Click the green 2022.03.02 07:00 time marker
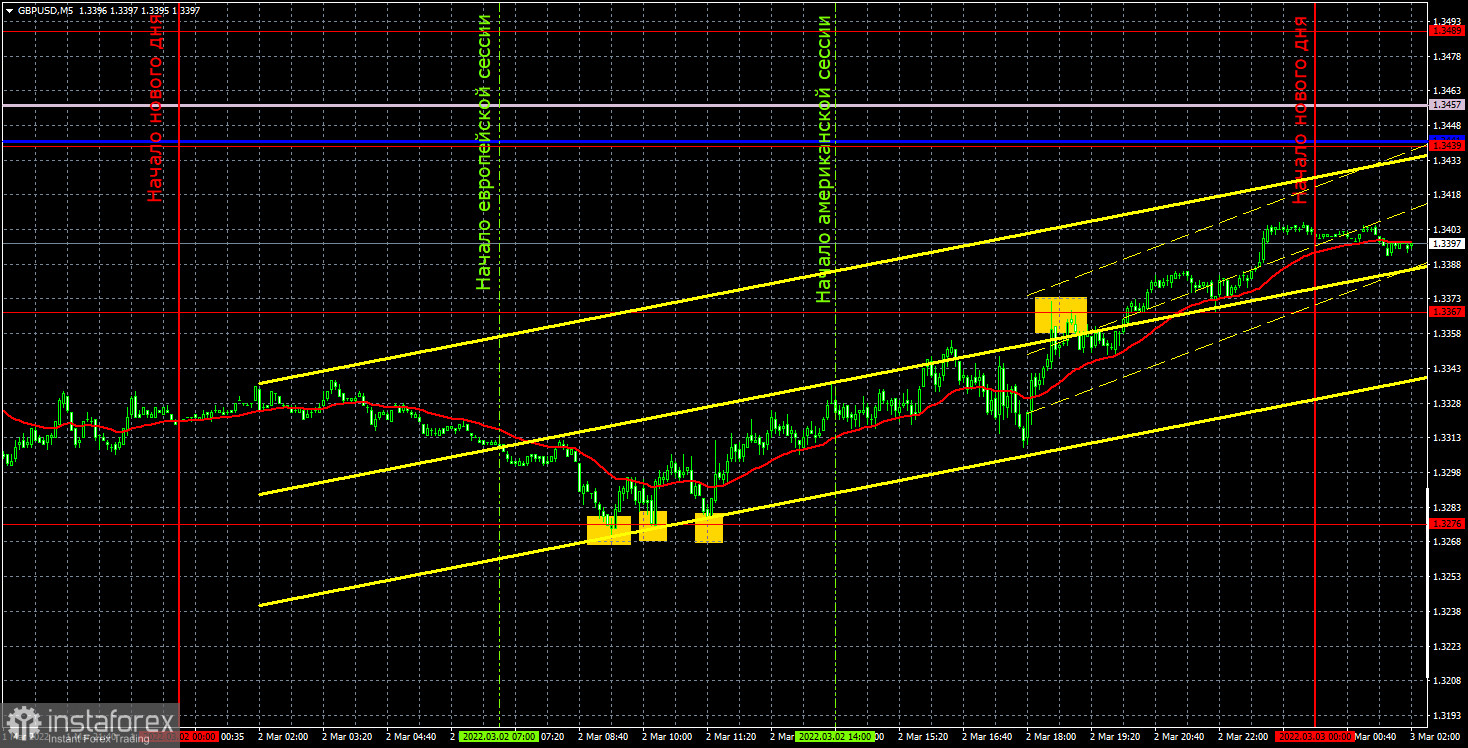The width and height of the screenshot is (1468, 748). point(498,737)
